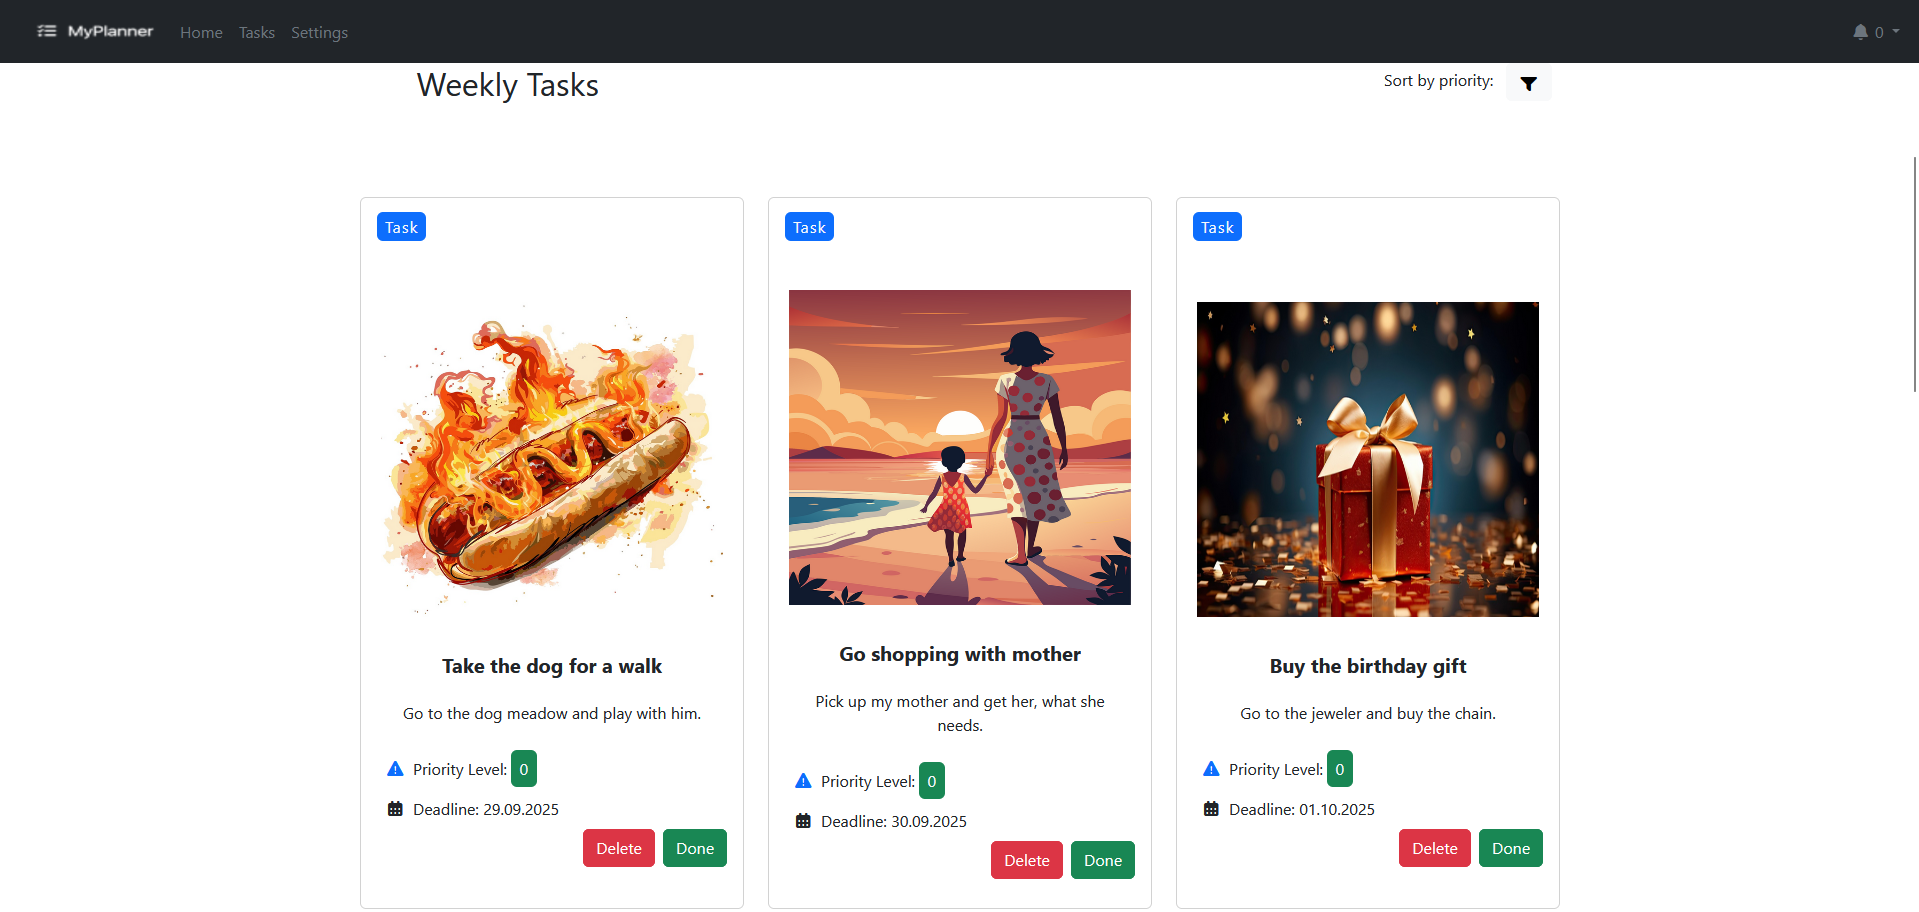This screenshot has height=912, width=1919.
Task: Go to the Tasks page
Action: coord(257,32)
